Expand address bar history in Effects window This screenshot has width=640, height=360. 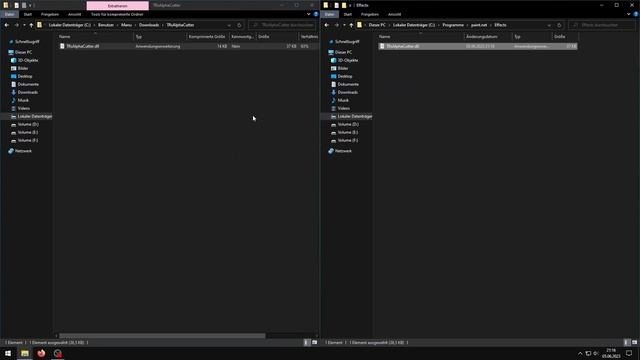coord(549,25)
